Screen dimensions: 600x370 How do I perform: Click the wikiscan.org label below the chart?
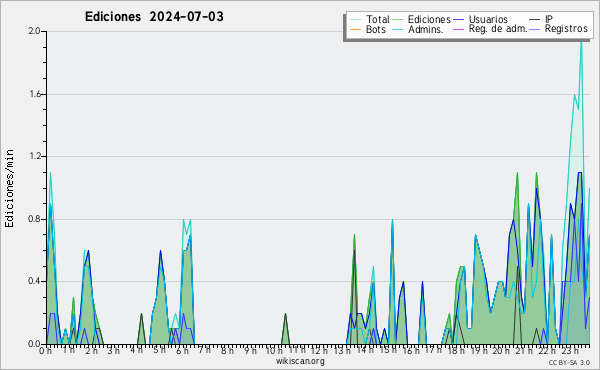click(300, 361)
